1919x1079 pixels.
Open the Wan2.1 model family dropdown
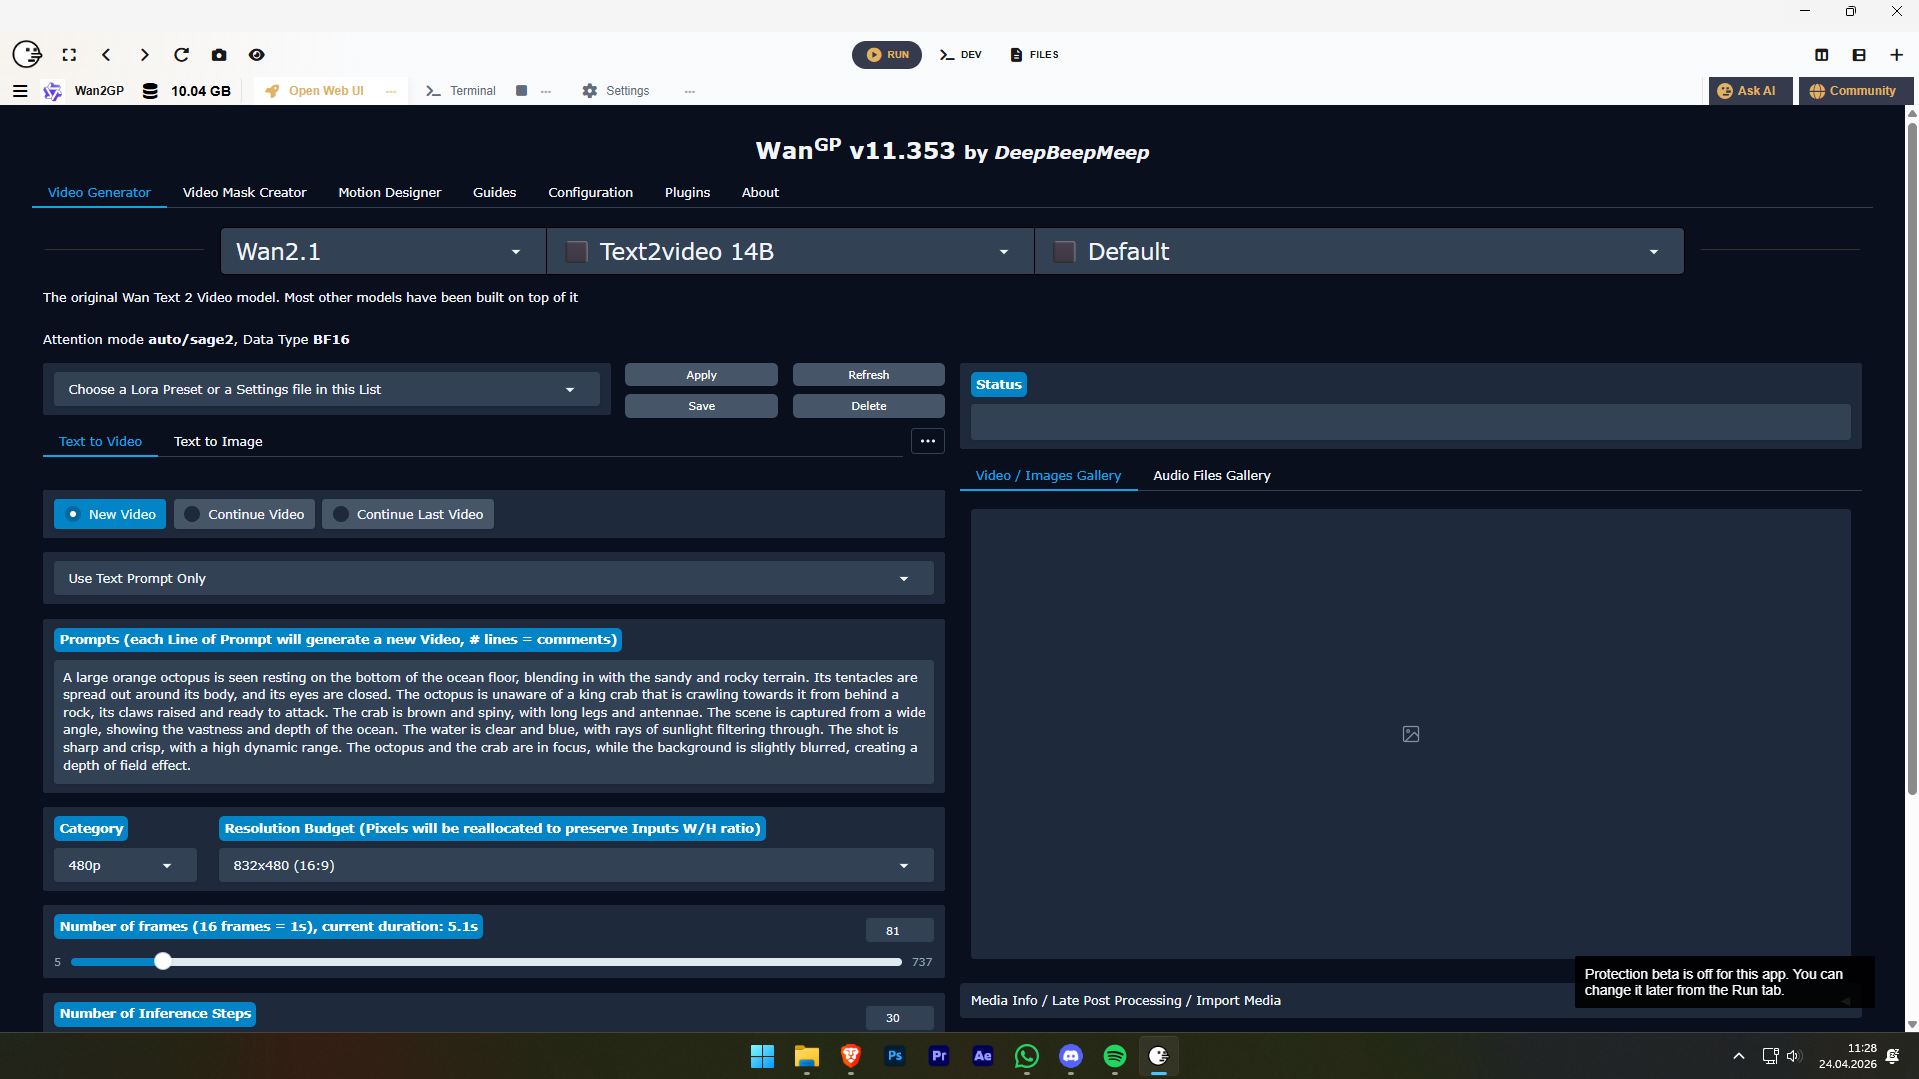(383, 251)
